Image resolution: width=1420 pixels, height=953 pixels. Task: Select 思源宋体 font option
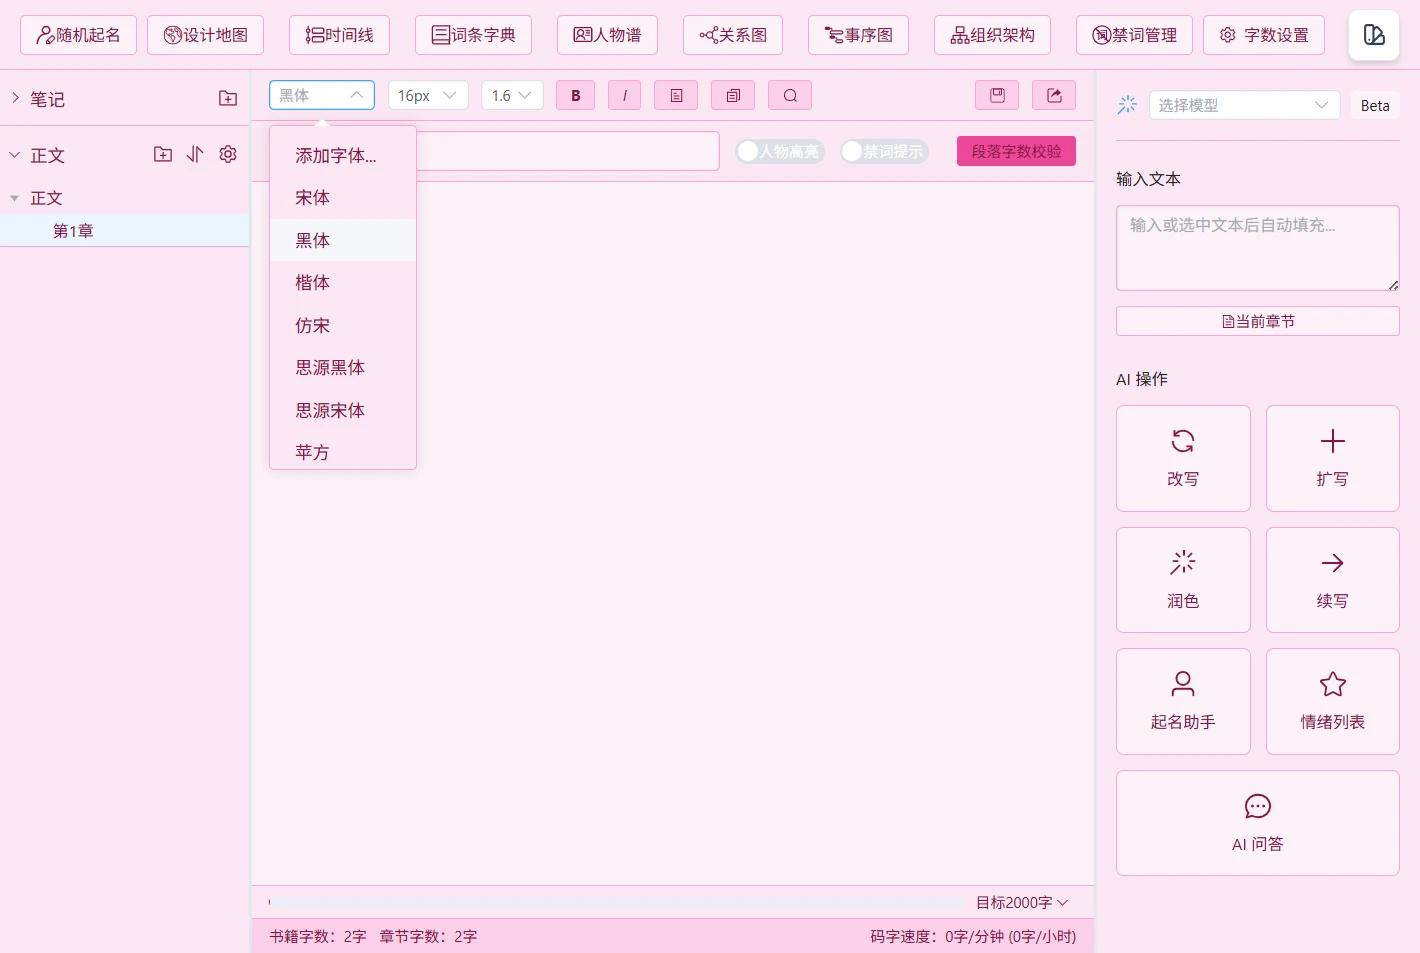click(x=343, y=410)
